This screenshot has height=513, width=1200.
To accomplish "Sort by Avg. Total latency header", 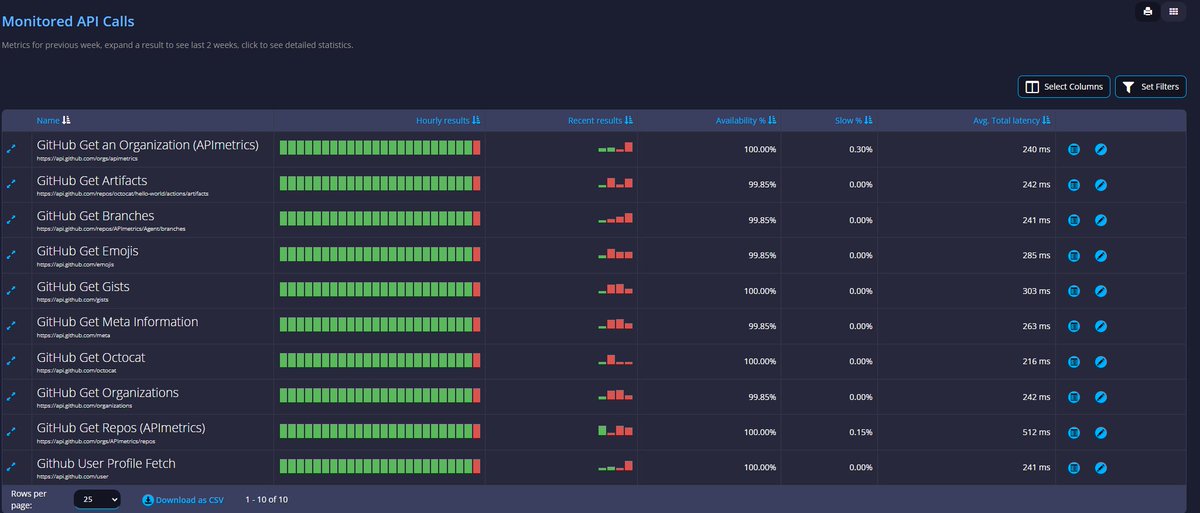I will click(x=1012, y=120).
